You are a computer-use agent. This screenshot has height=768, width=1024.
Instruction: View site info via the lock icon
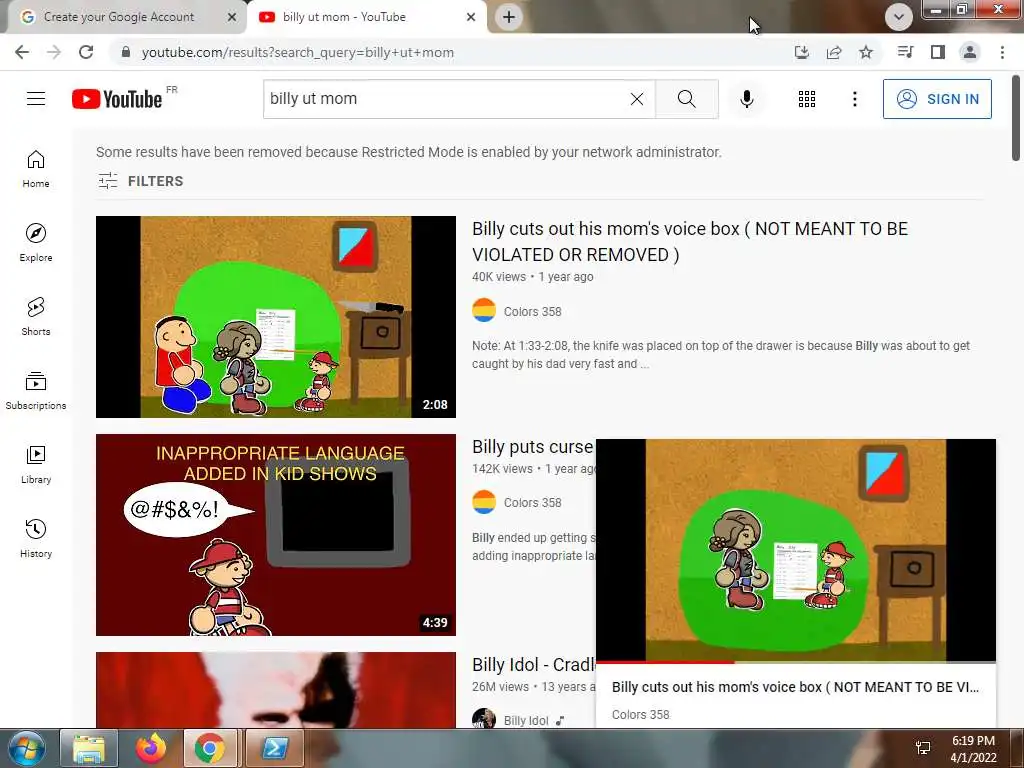click(126, 52)
